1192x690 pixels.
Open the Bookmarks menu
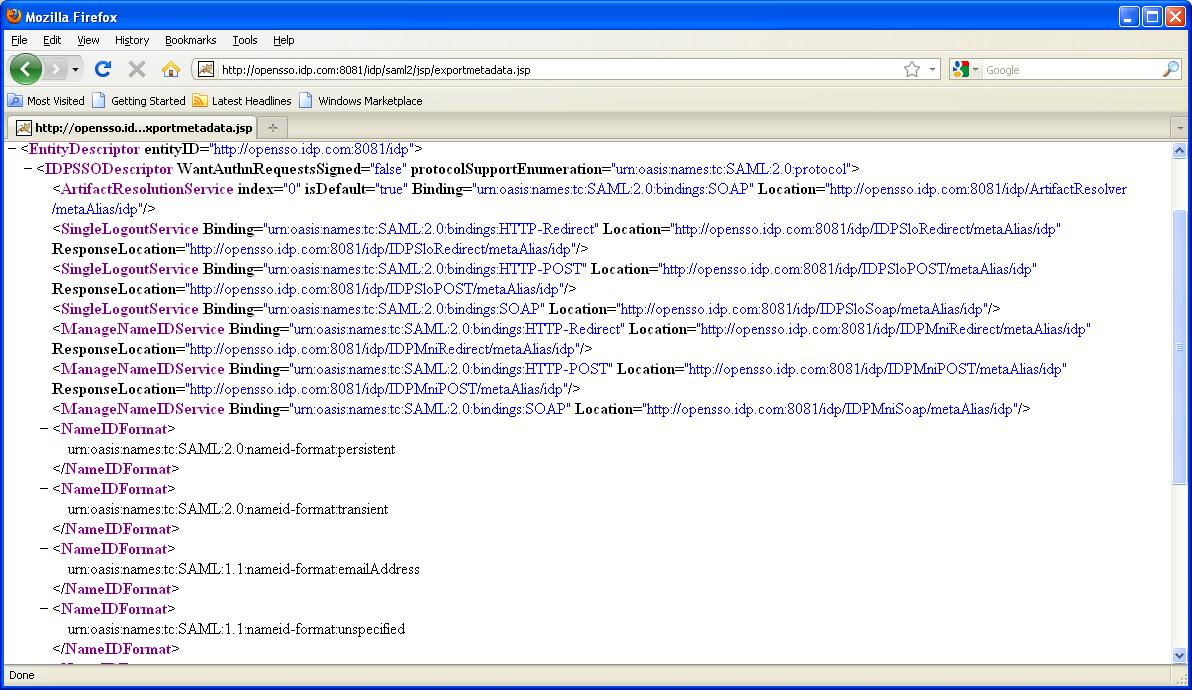coord(190,40)
